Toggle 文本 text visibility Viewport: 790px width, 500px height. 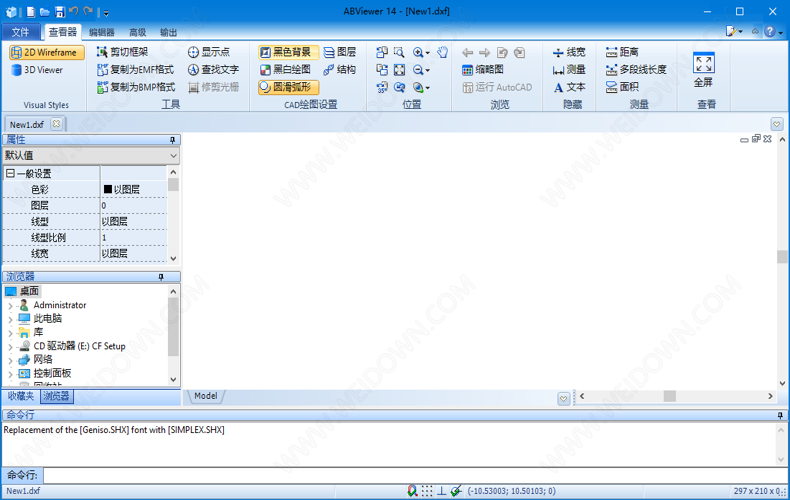tap(569, 87)
